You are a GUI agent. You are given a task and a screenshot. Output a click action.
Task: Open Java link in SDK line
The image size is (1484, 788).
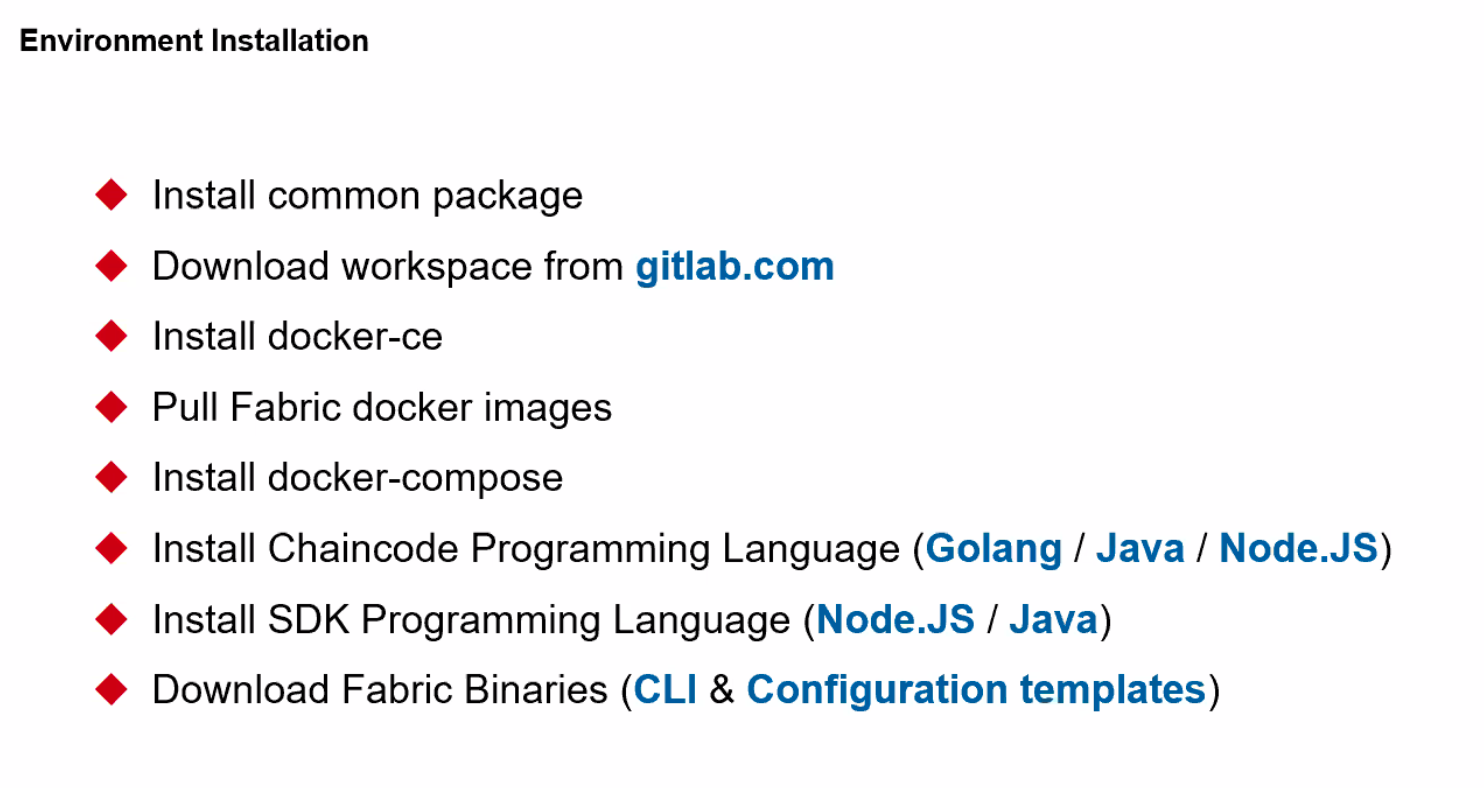coord(1053,620)
